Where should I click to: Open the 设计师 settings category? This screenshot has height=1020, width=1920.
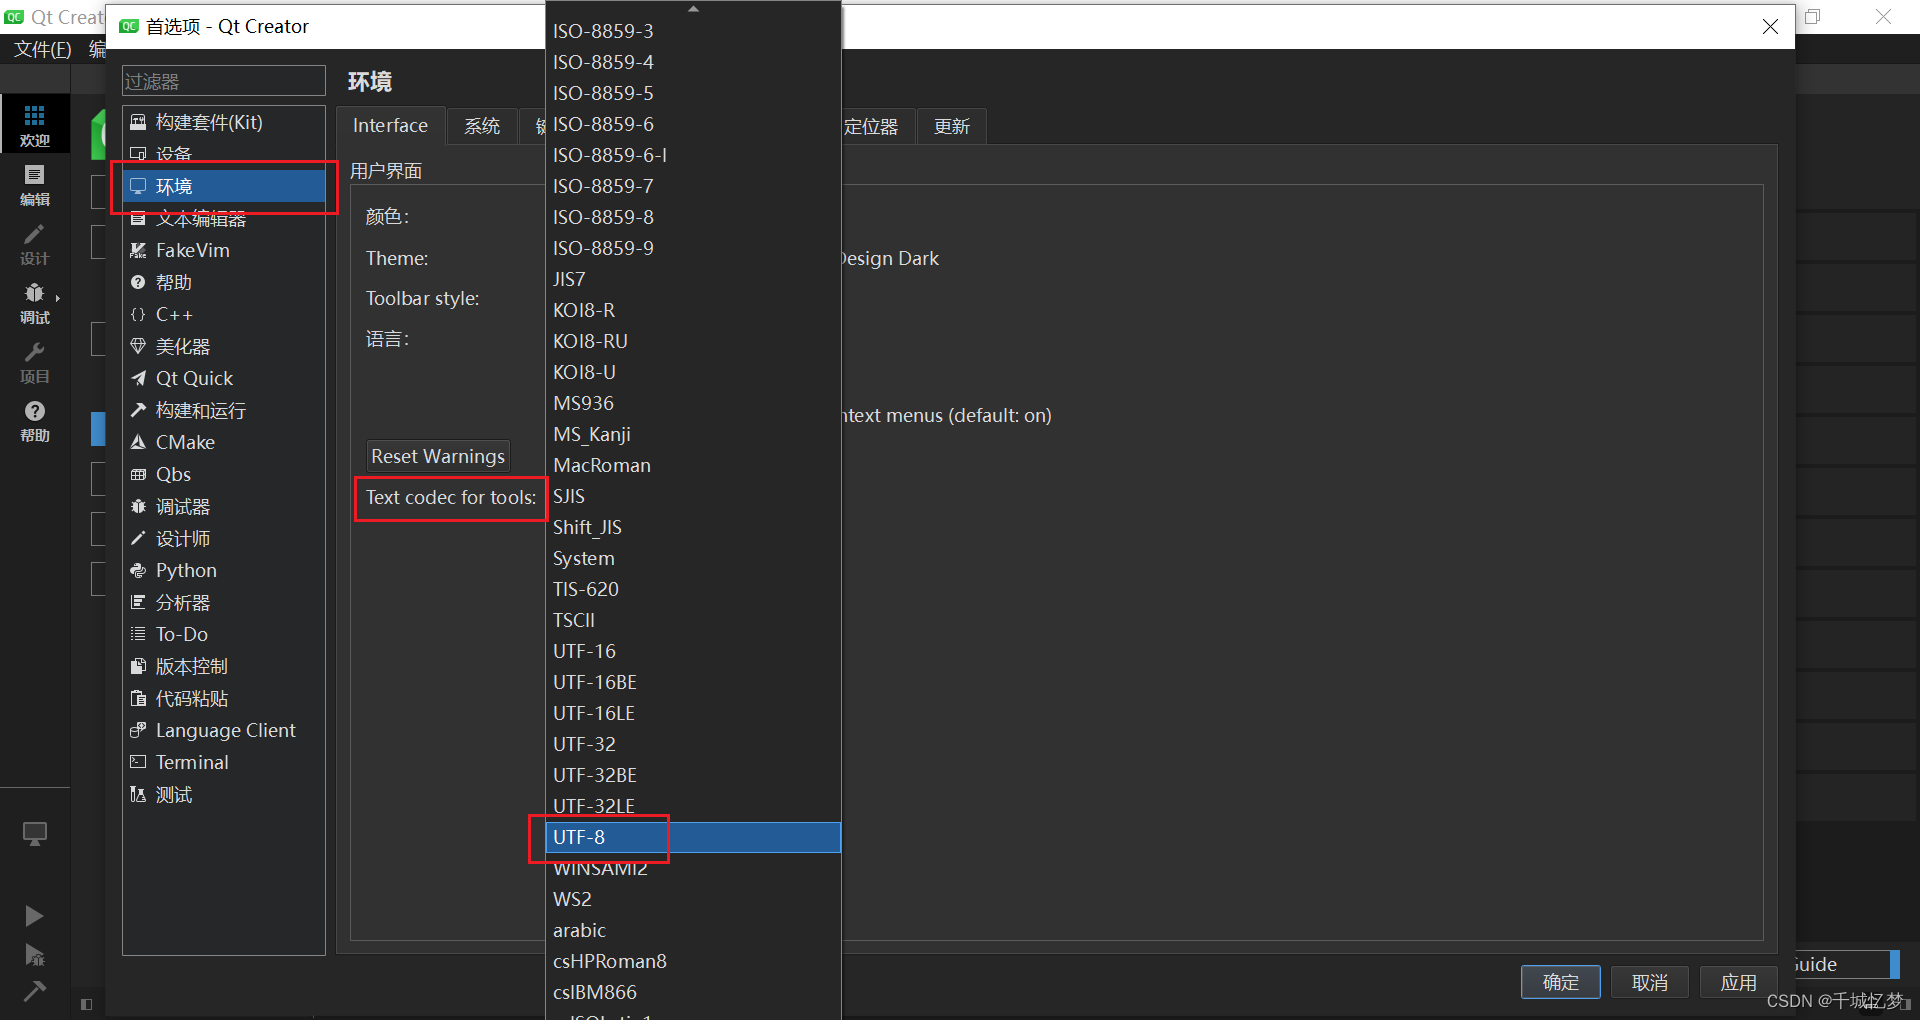[224, 538]
